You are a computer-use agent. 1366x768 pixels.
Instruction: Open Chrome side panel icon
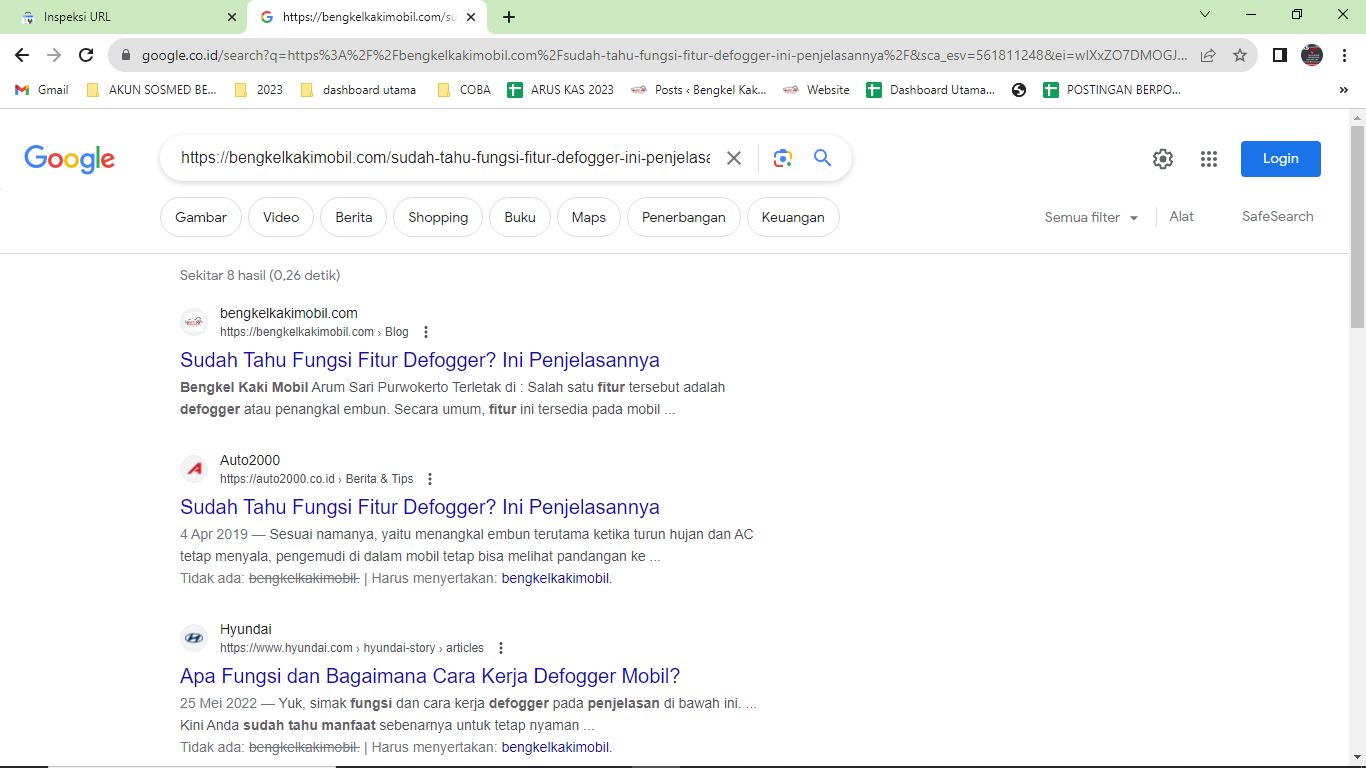[1279, 55]
